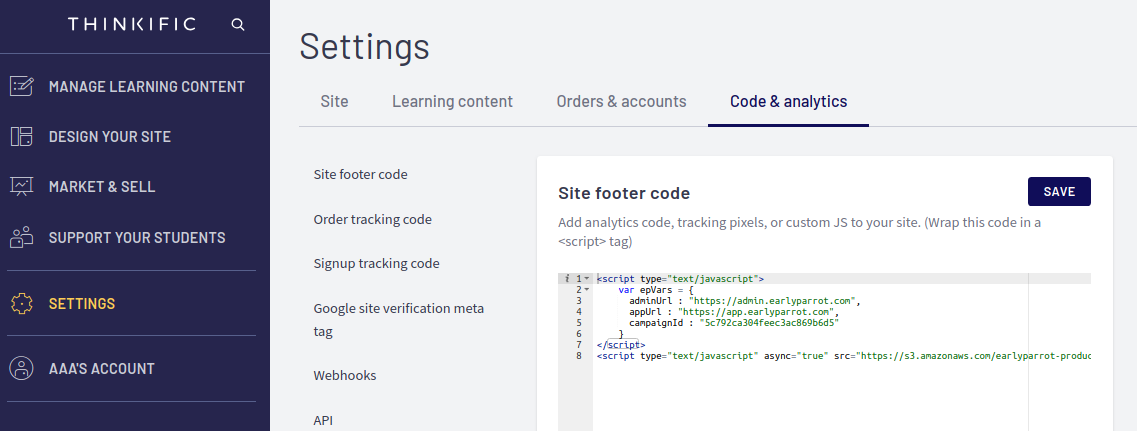The height and width of the screenshot is (431, 1137).
Task: Open Site footer code section
Action: click(360, 174)
